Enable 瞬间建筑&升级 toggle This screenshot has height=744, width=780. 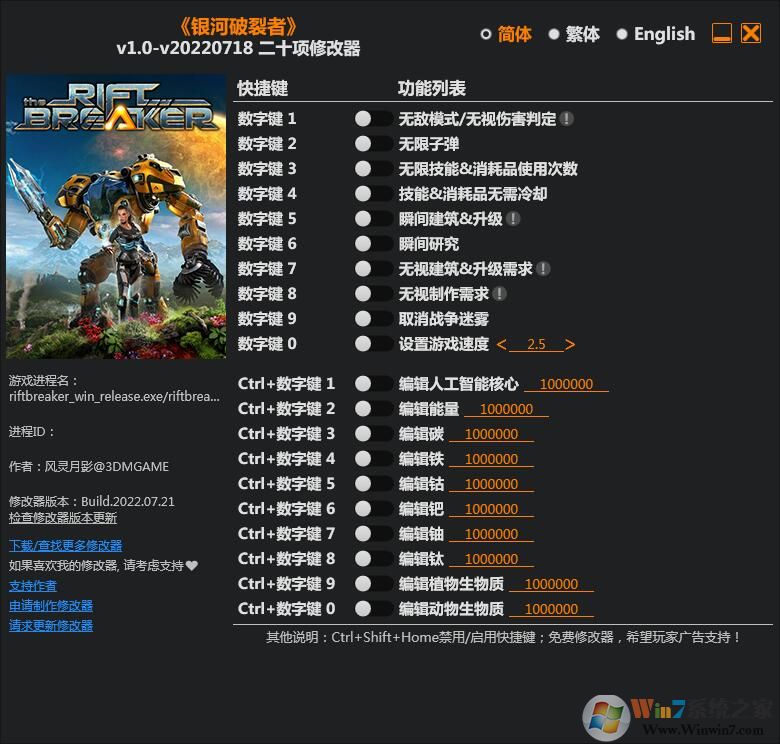(x=374, y=218)
